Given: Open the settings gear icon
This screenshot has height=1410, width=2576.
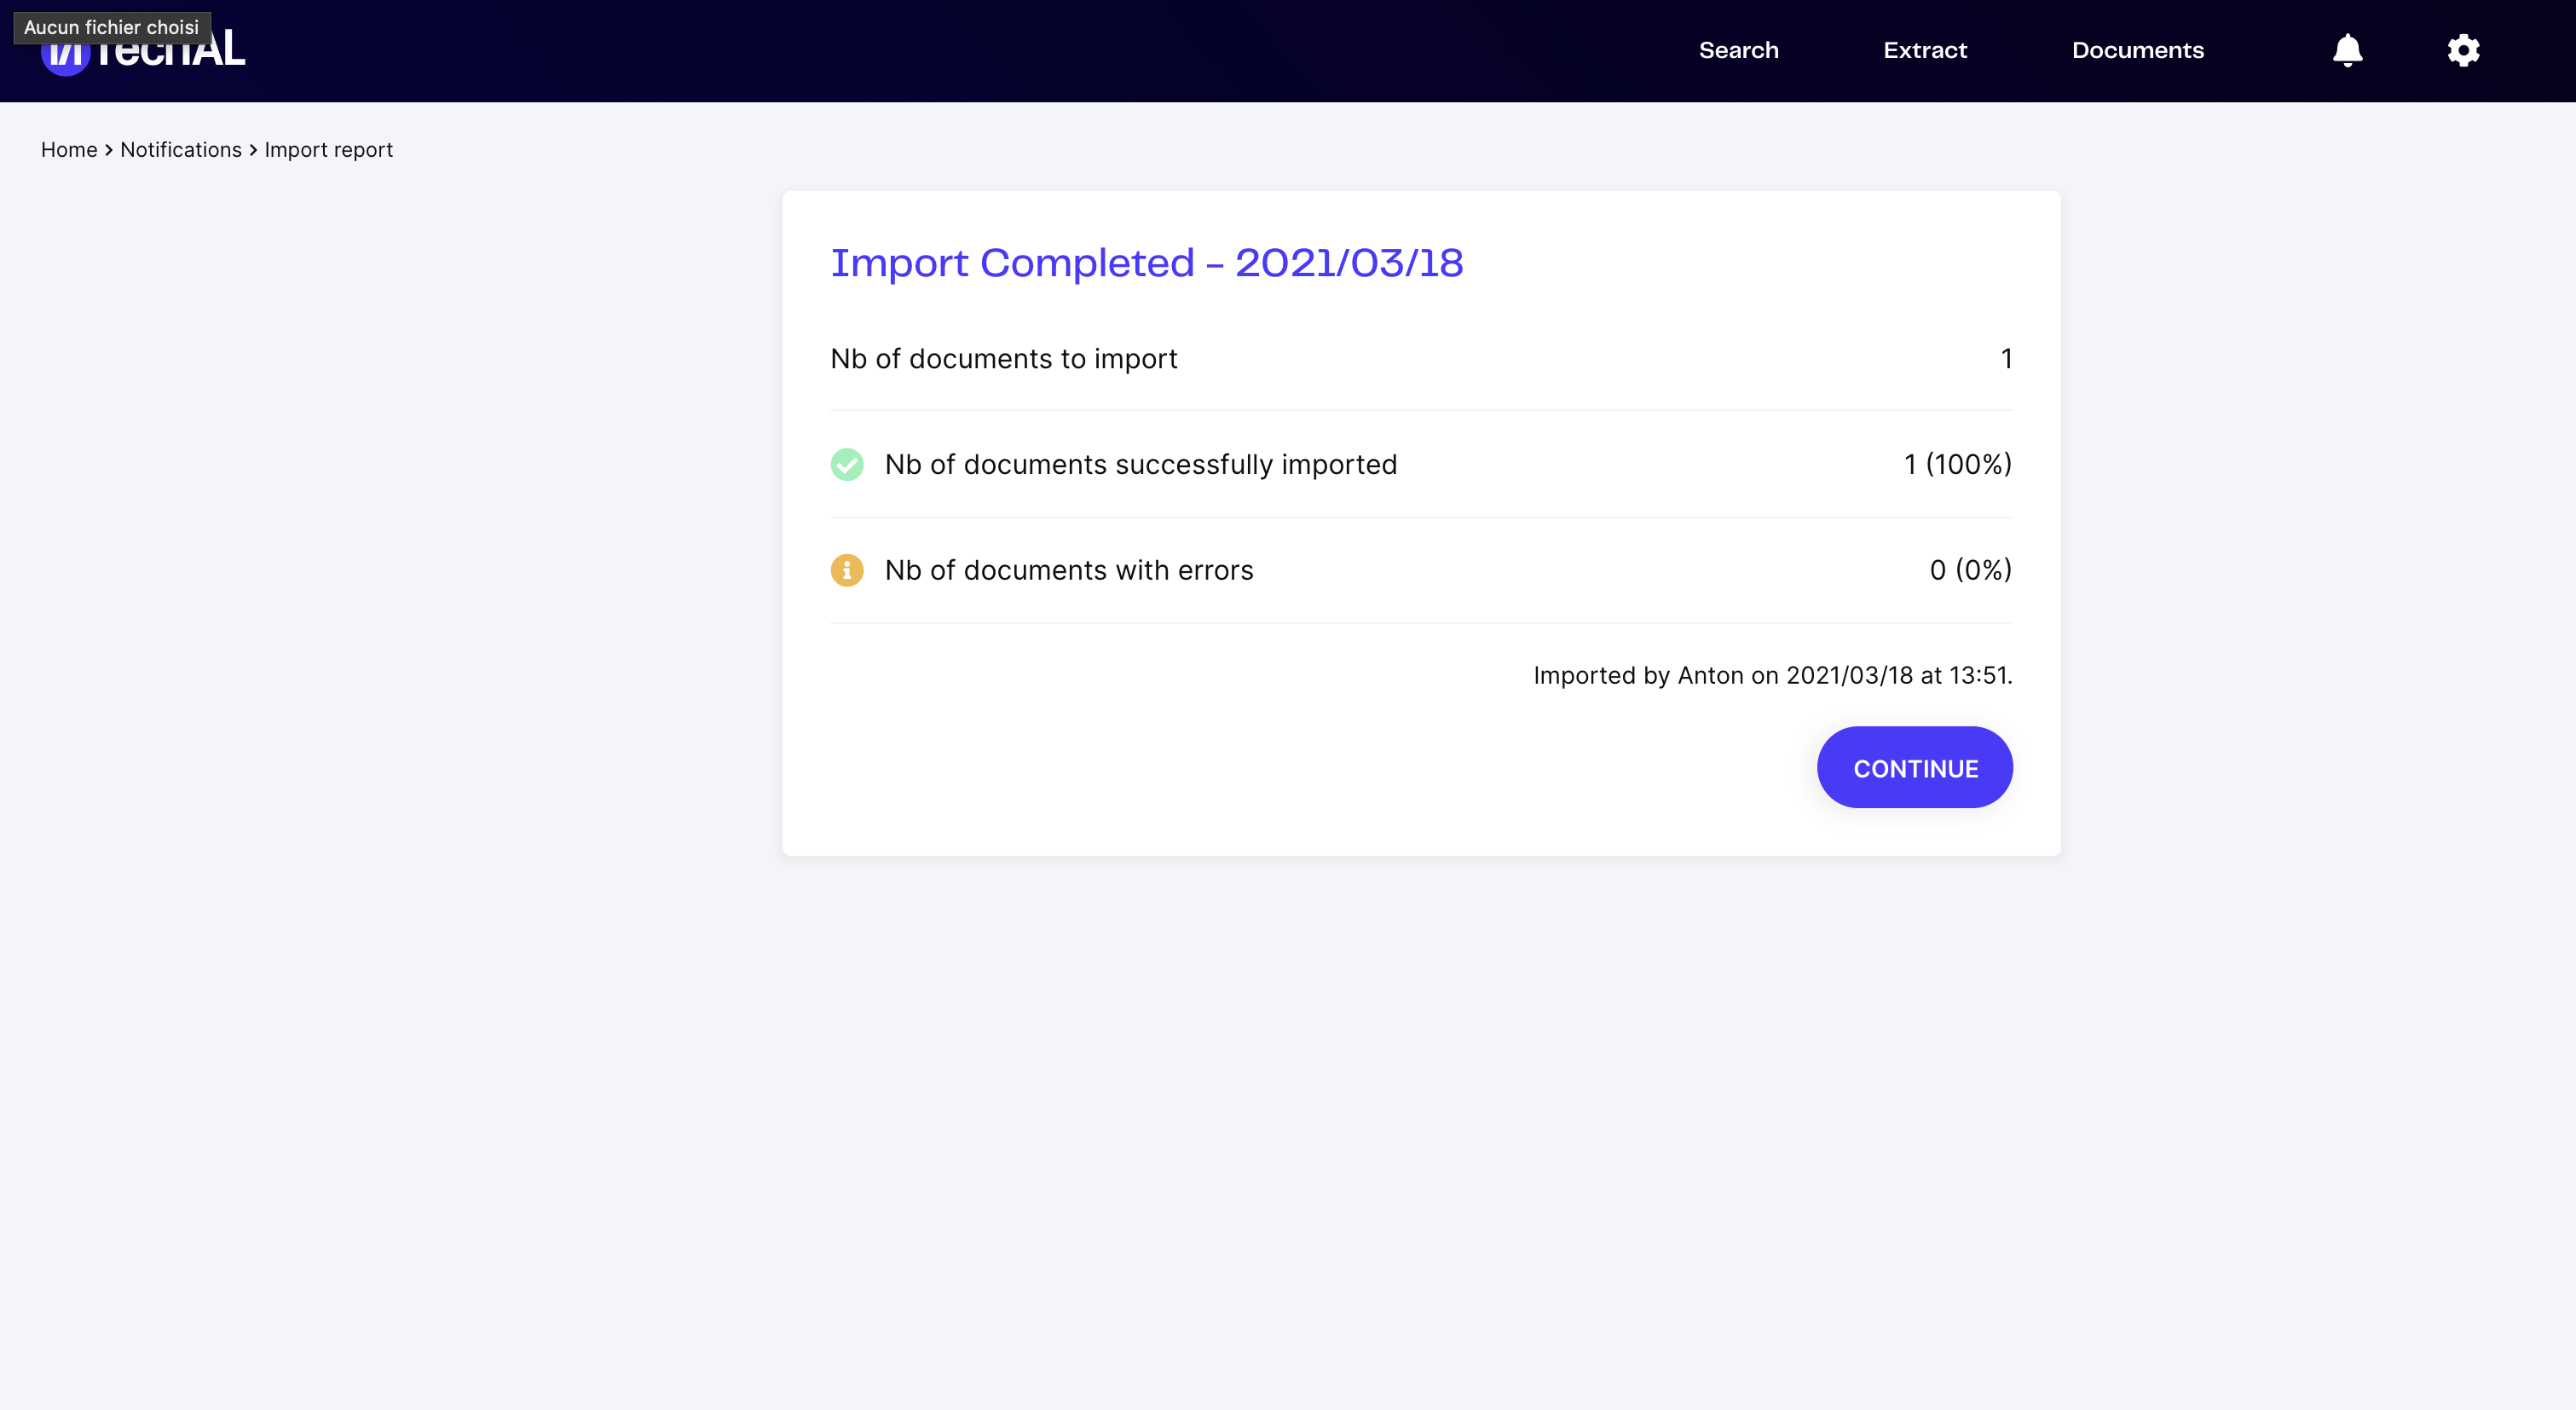Looking at the screenshot, I should [x=2463, y=50].
